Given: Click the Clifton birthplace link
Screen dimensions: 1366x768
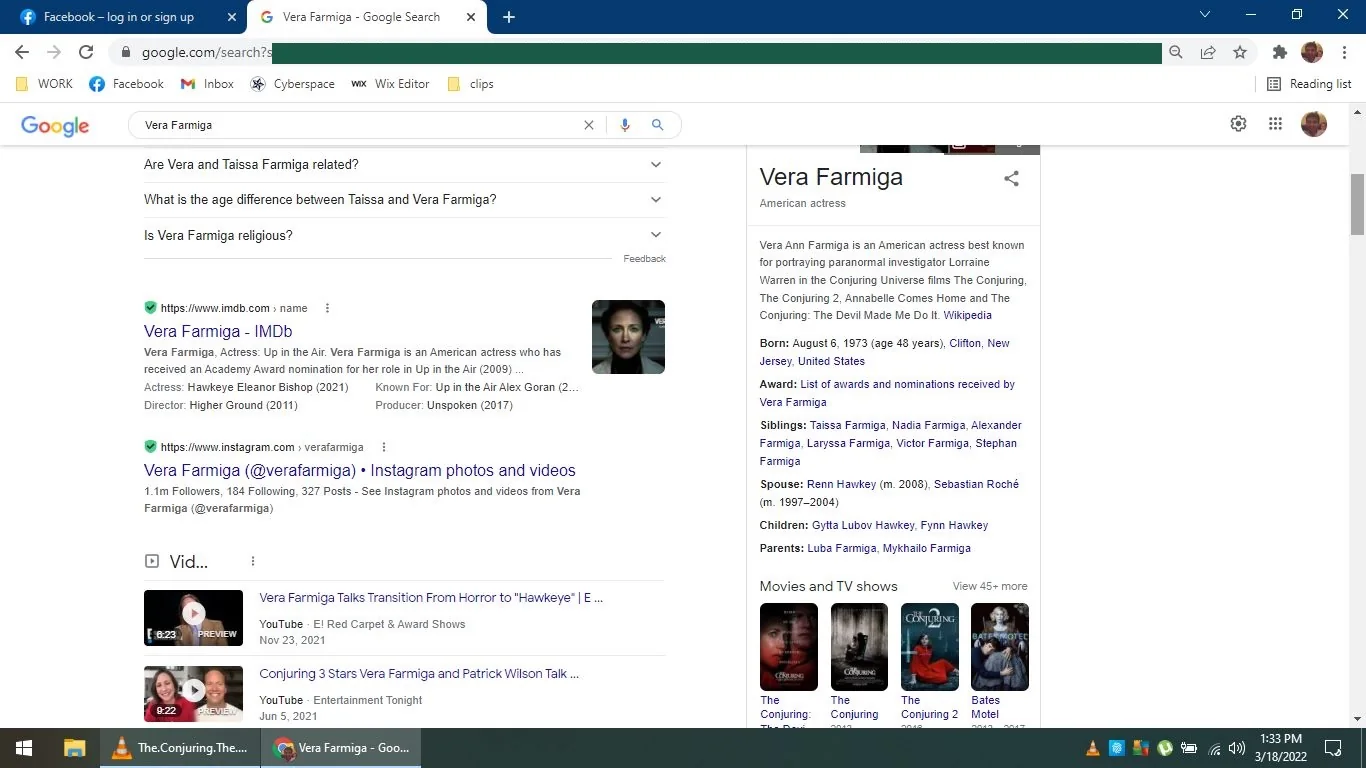Looking at the screenshot, I should point(965,344).
